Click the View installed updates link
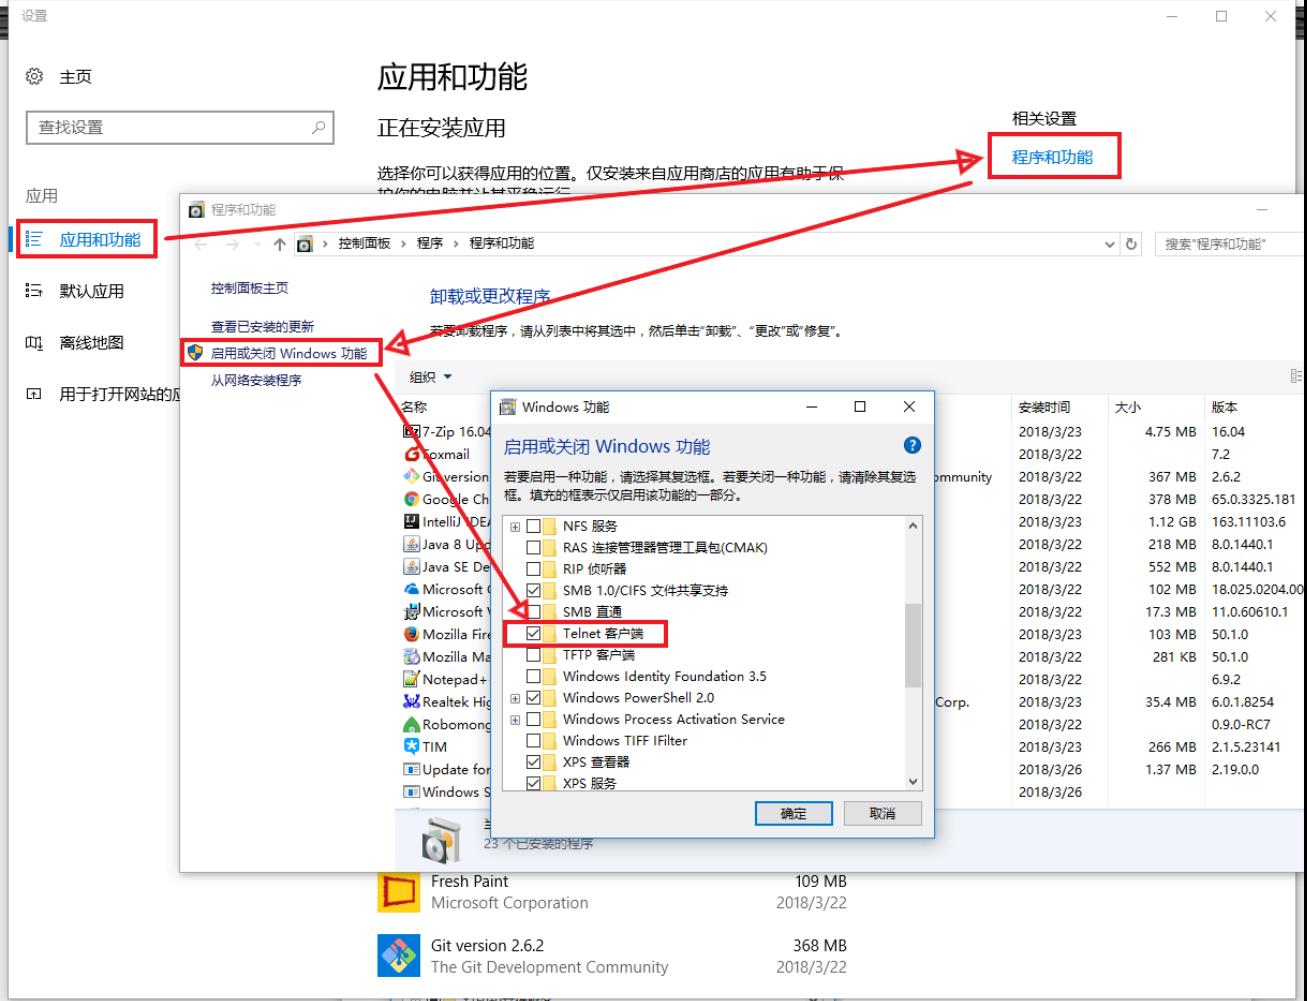The width and height of the screenshot is (1307, 1001). pos(262,327)
